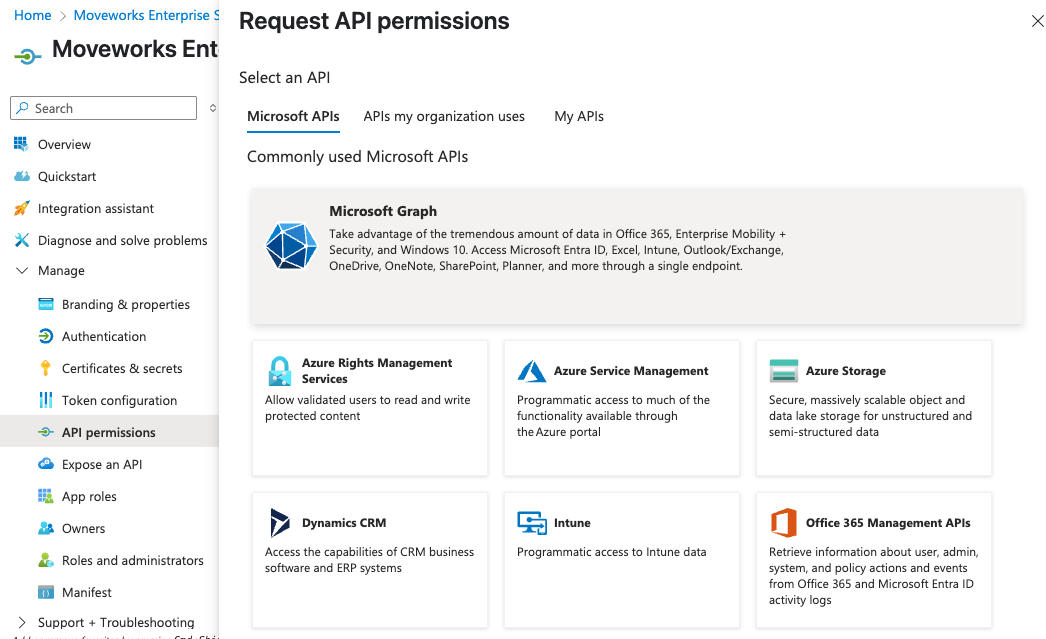Click the Manifest icon

[x=45, y=592]
